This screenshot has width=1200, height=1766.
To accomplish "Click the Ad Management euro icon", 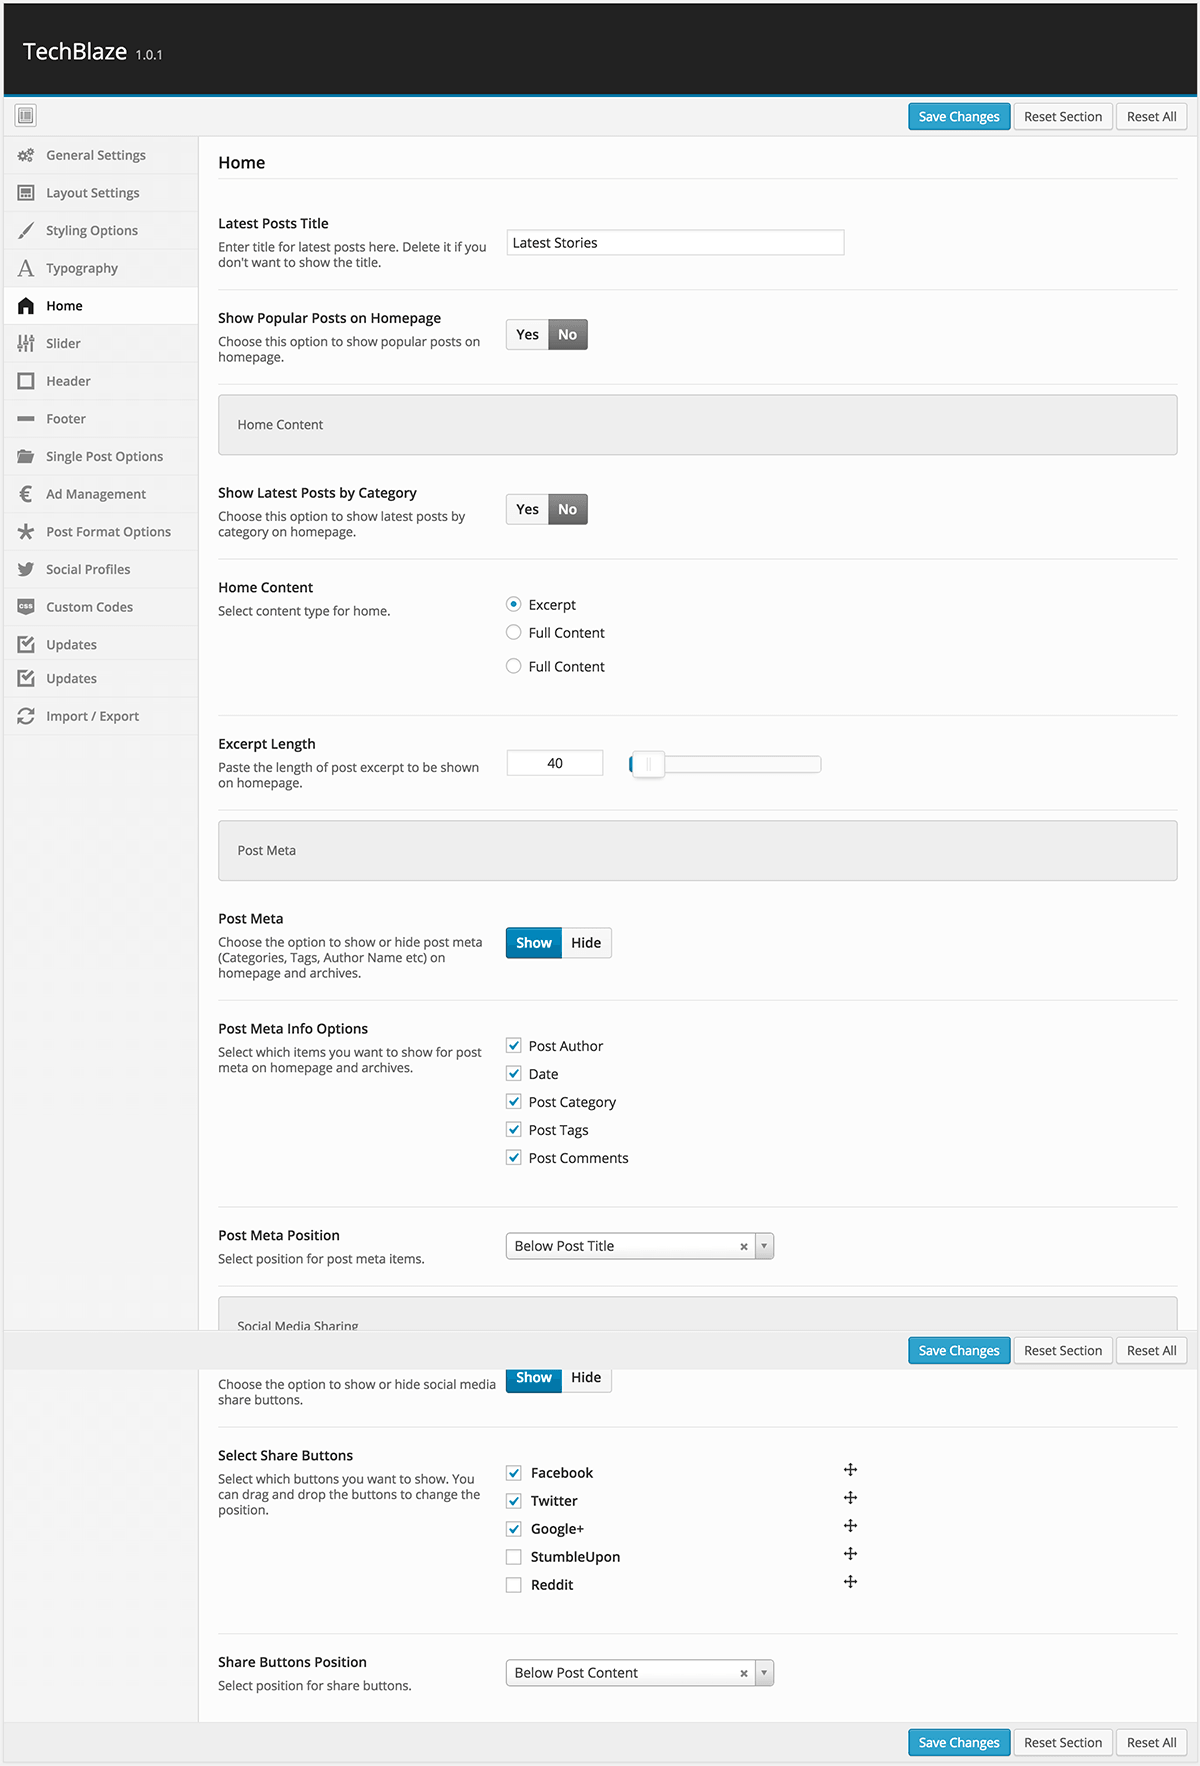I will [x=26, y=494].
